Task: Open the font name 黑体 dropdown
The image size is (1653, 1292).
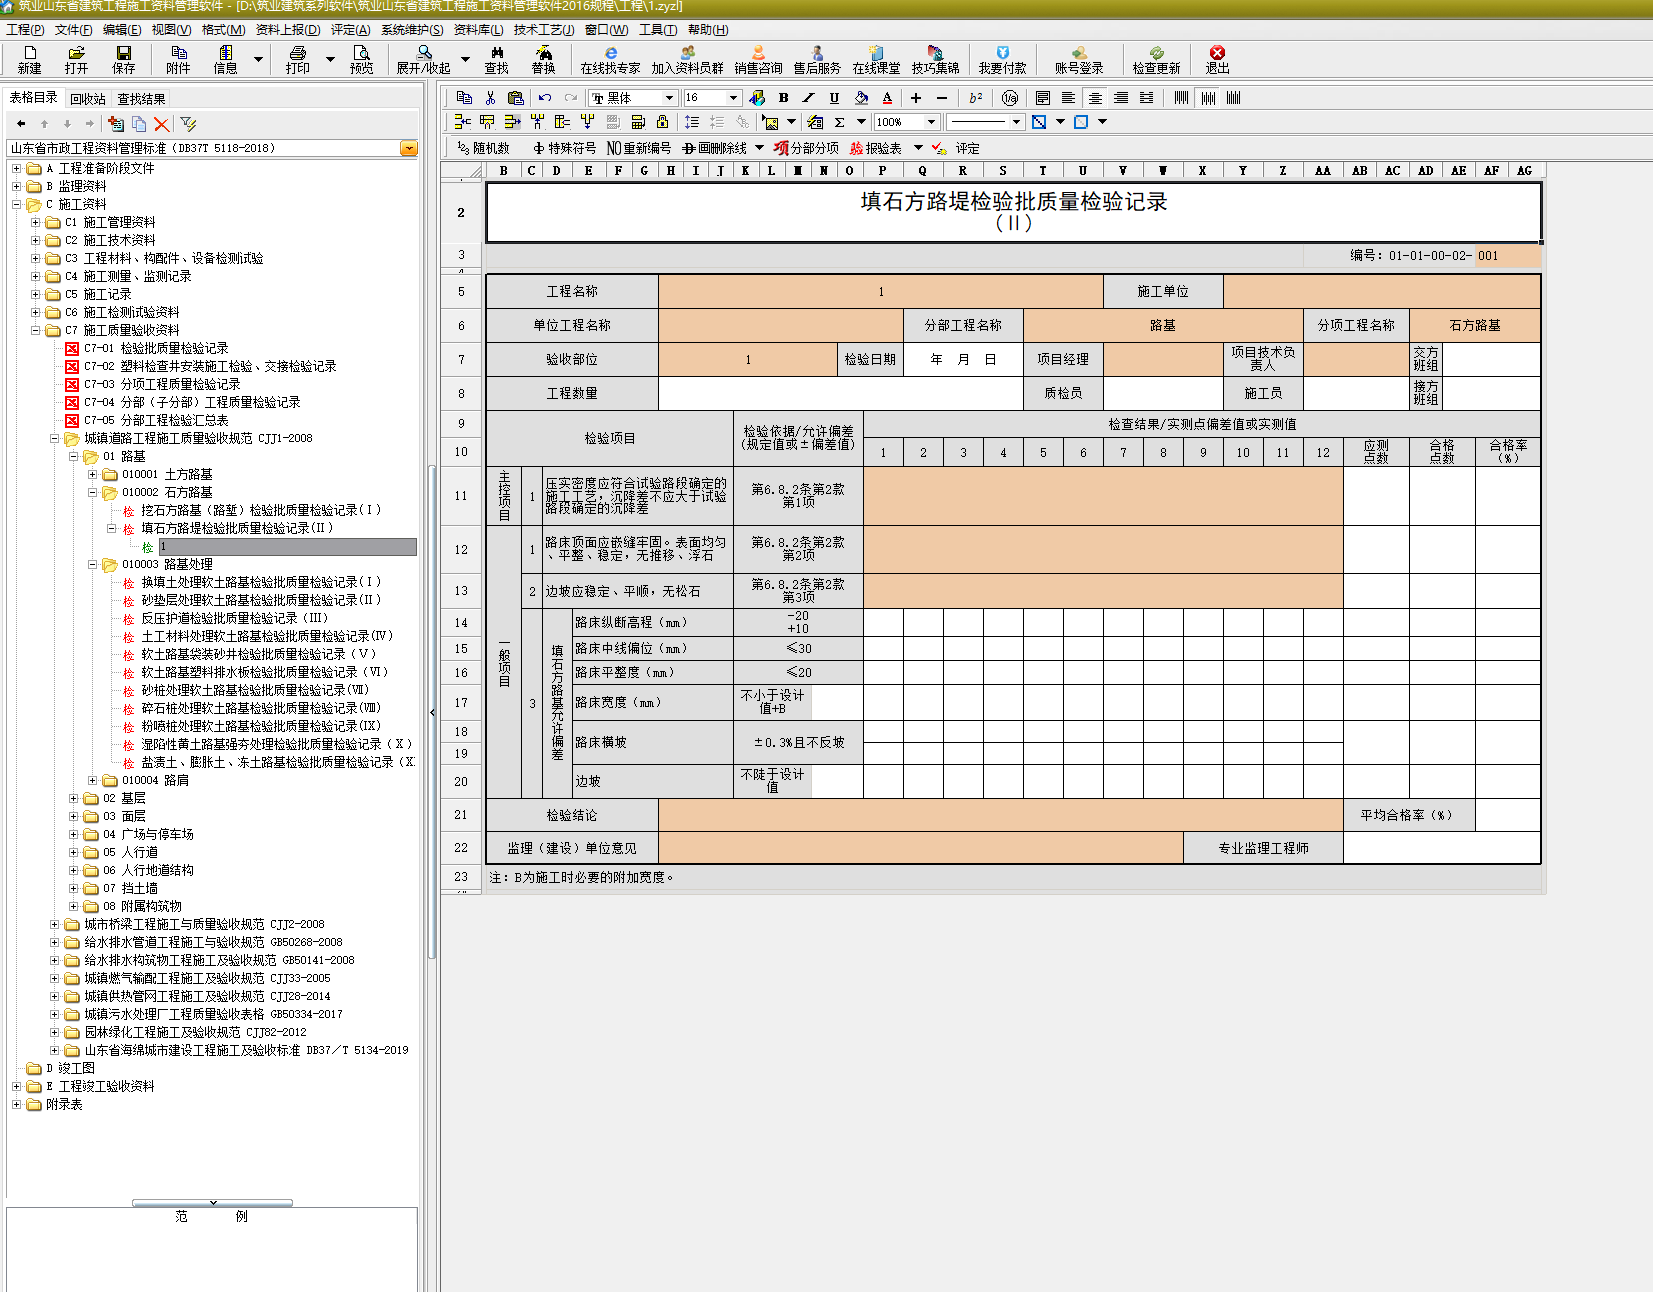Action: (670, 98)
